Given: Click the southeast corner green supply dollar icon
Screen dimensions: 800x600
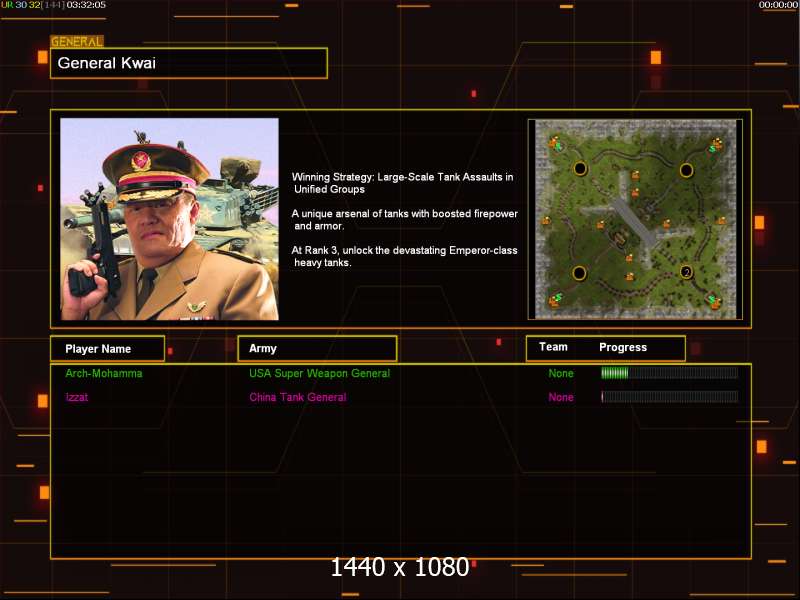Looking at the screenshot, I should tap(711, 298).
